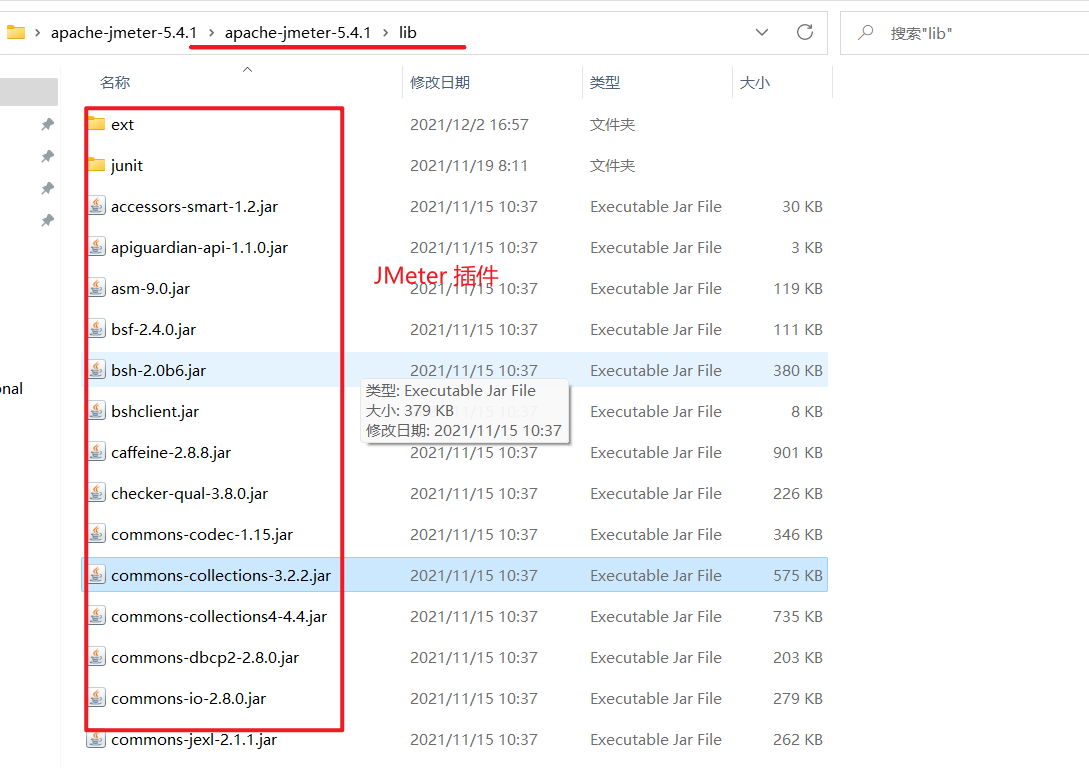Click the 30 KB size cell
Viewport: 1089px width, 768px height.
(x=802, y=207)
